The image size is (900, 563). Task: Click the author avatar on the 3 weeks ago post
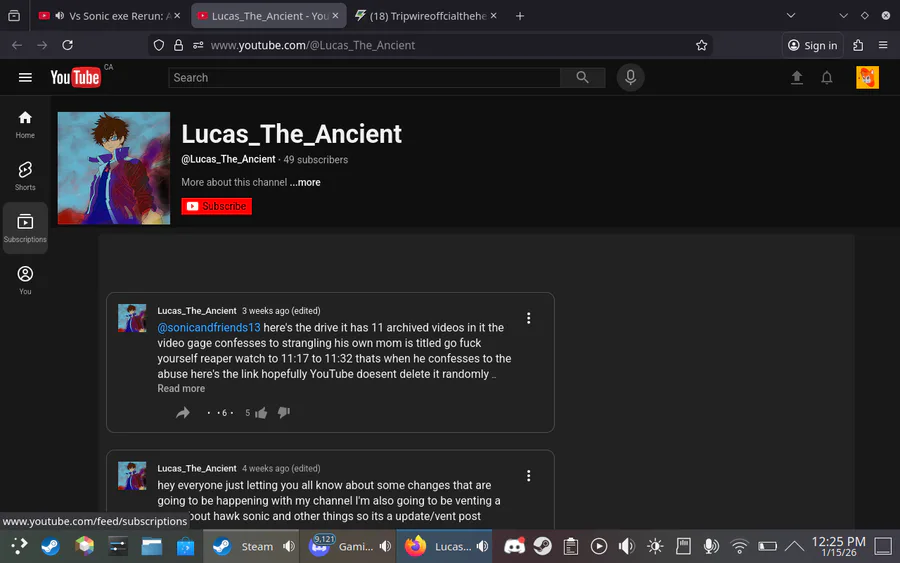point(132,318)
